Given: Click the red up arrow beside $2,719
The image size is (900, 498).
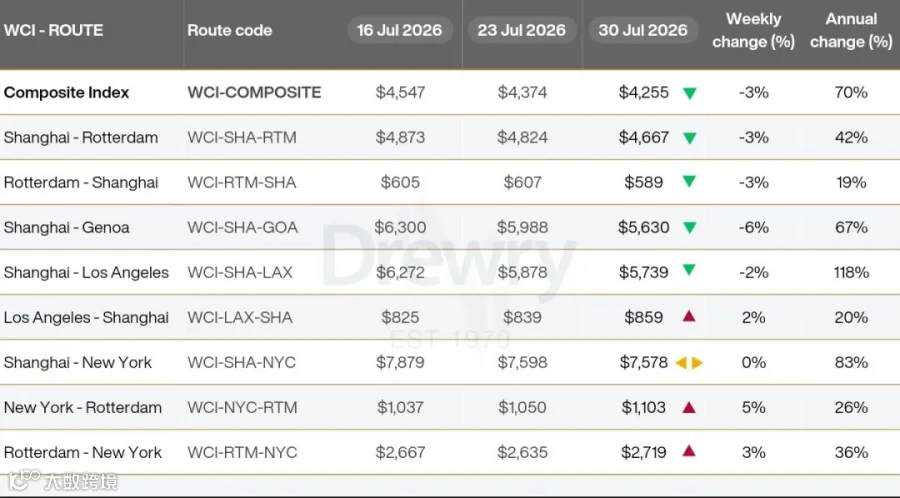Looking at the screenshot, I should pos(689,451).
